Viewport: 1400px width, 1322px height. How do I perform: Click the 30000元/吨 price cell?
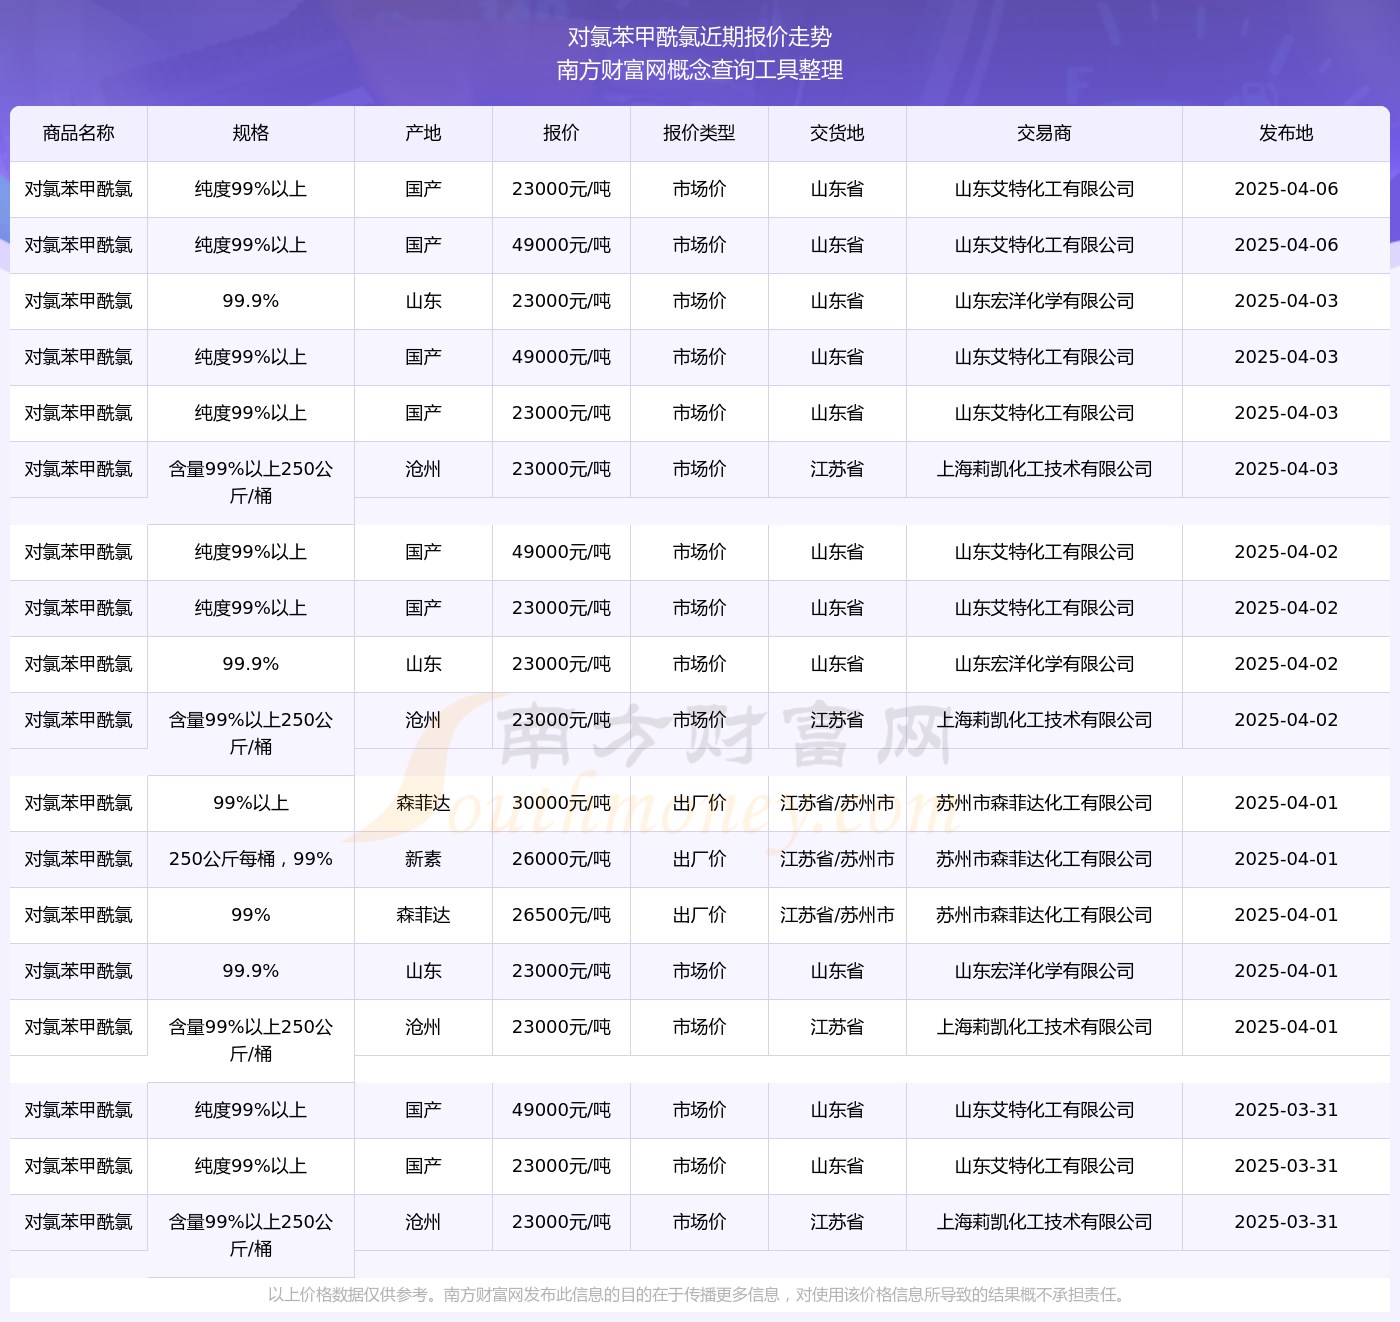[561, 803]
